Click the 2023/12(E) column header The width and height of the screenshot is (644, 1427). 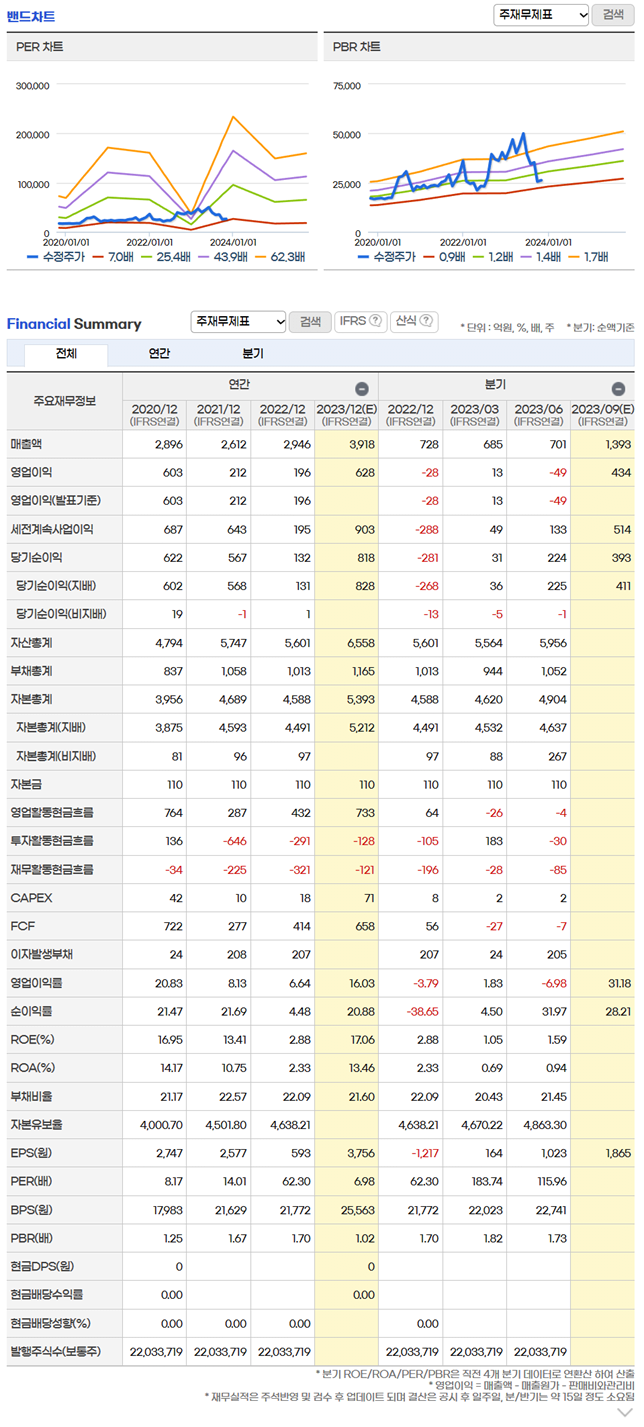pos(346,414)
